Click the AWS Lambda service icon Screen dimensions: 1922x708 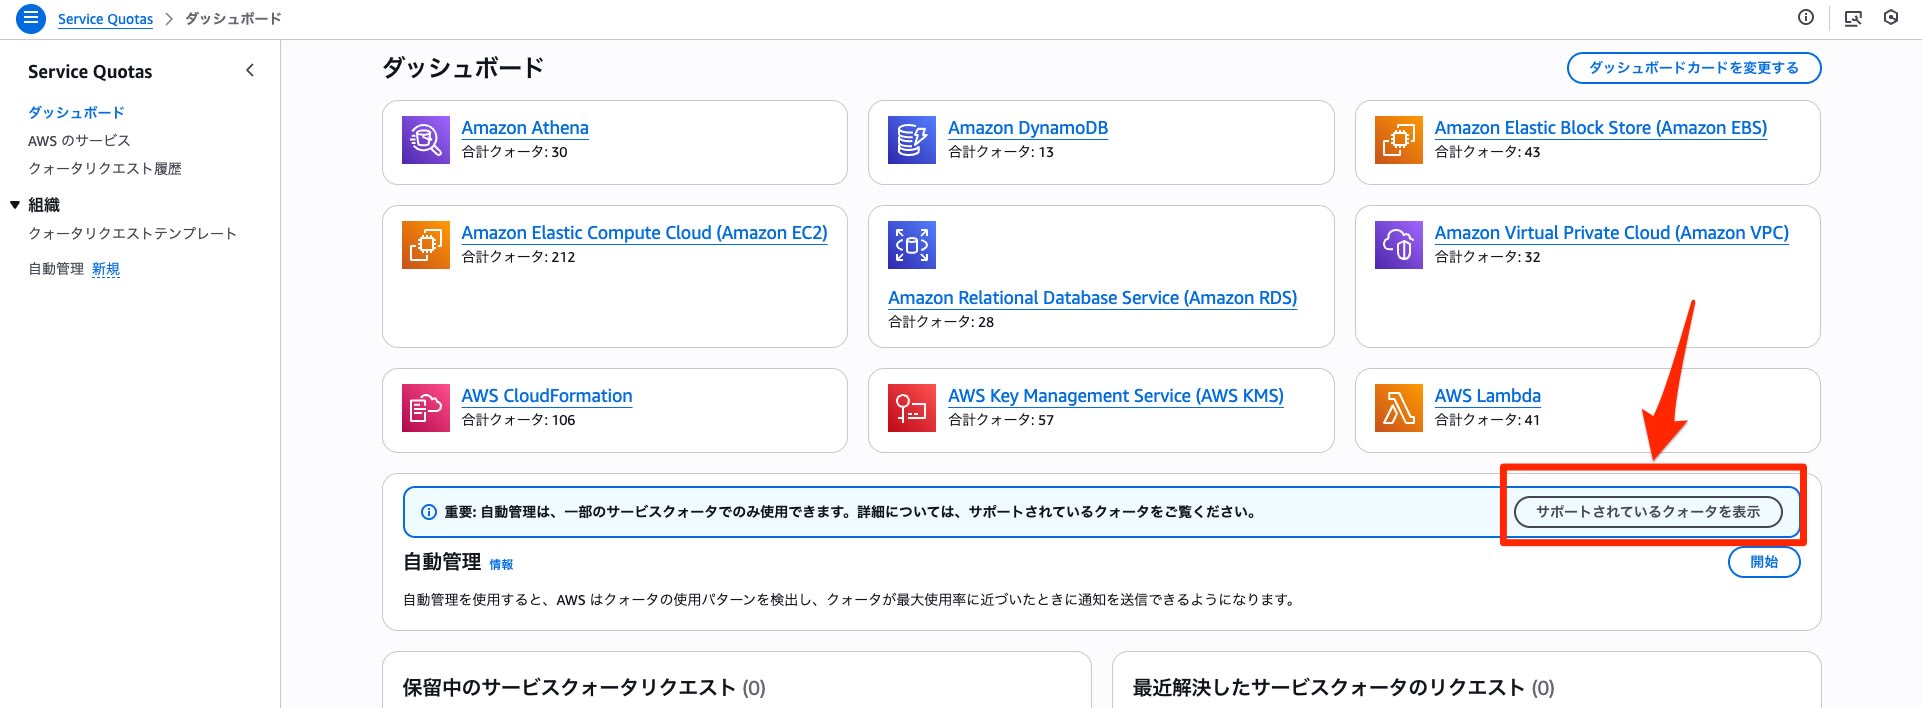click(1399, 408)
